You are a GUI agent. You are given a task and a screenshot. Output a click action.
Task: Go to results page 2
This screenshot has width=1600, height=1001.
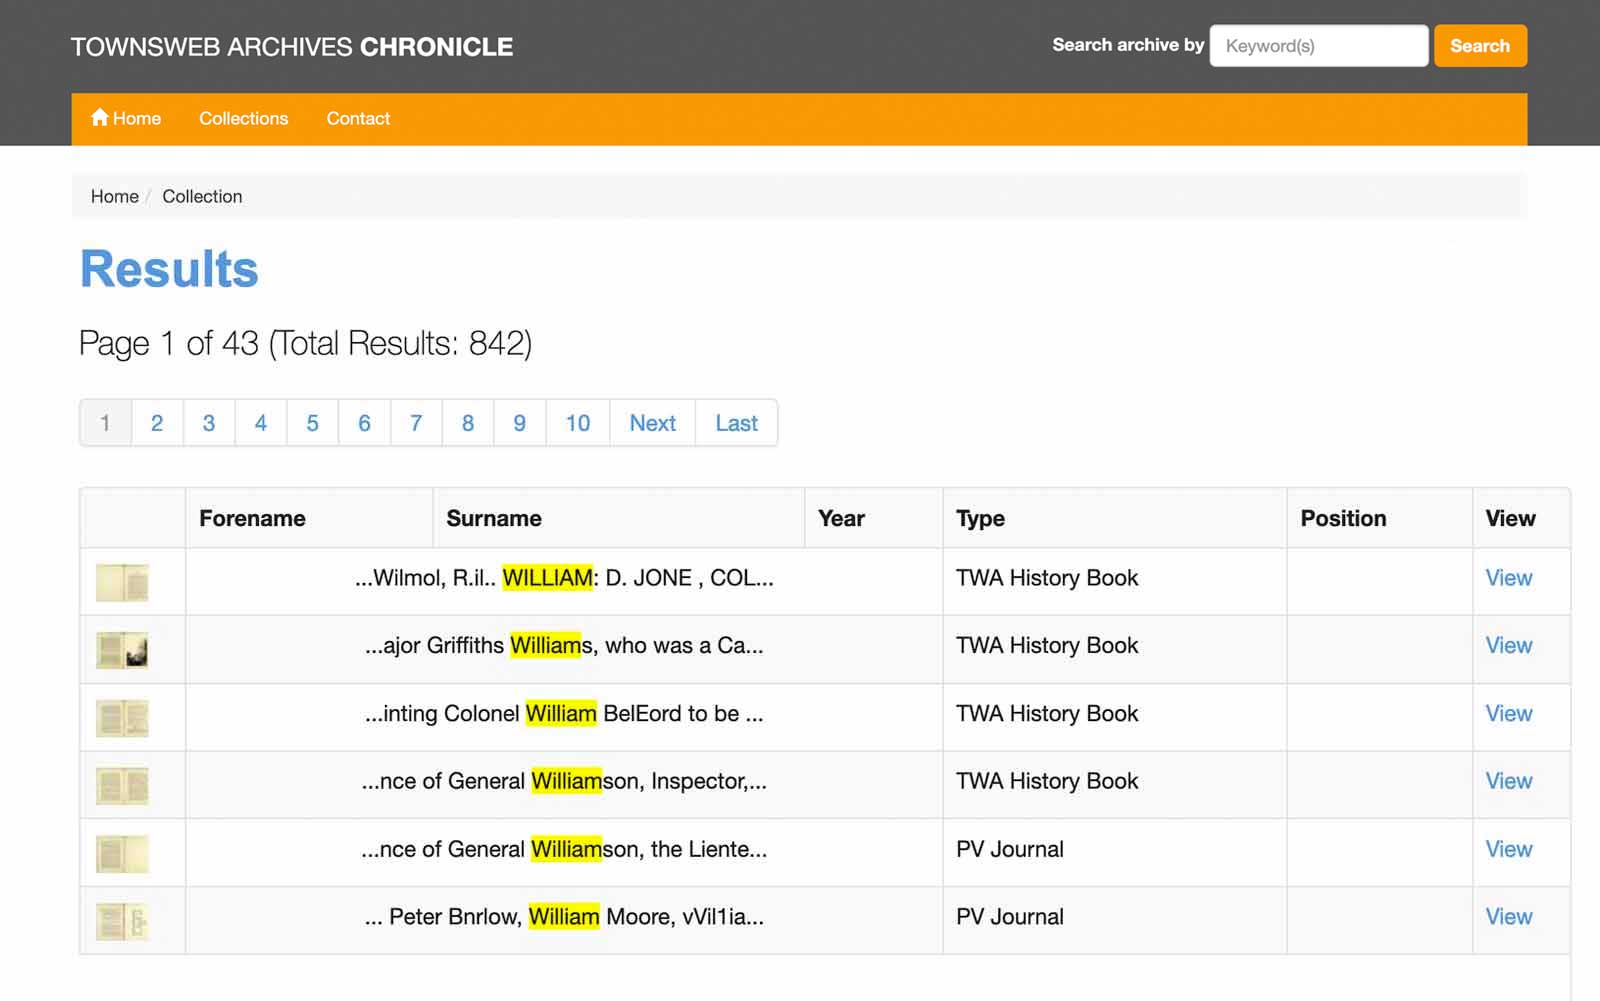[x=157, y=423]
